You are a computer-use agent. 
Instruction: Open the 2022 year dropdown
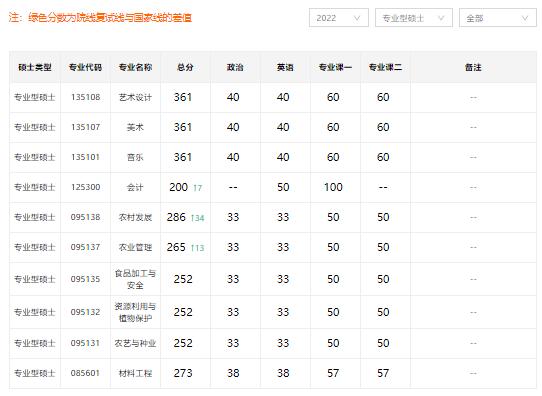click(338, 18)
